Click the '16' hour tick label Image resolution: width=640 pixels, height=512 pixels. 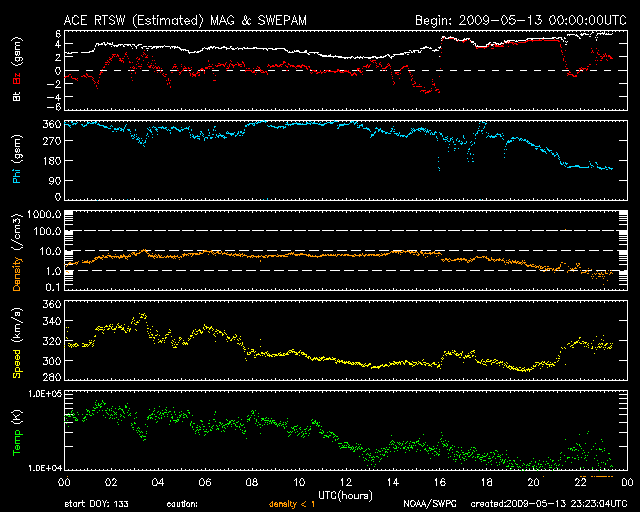click(x=440, y=482)
